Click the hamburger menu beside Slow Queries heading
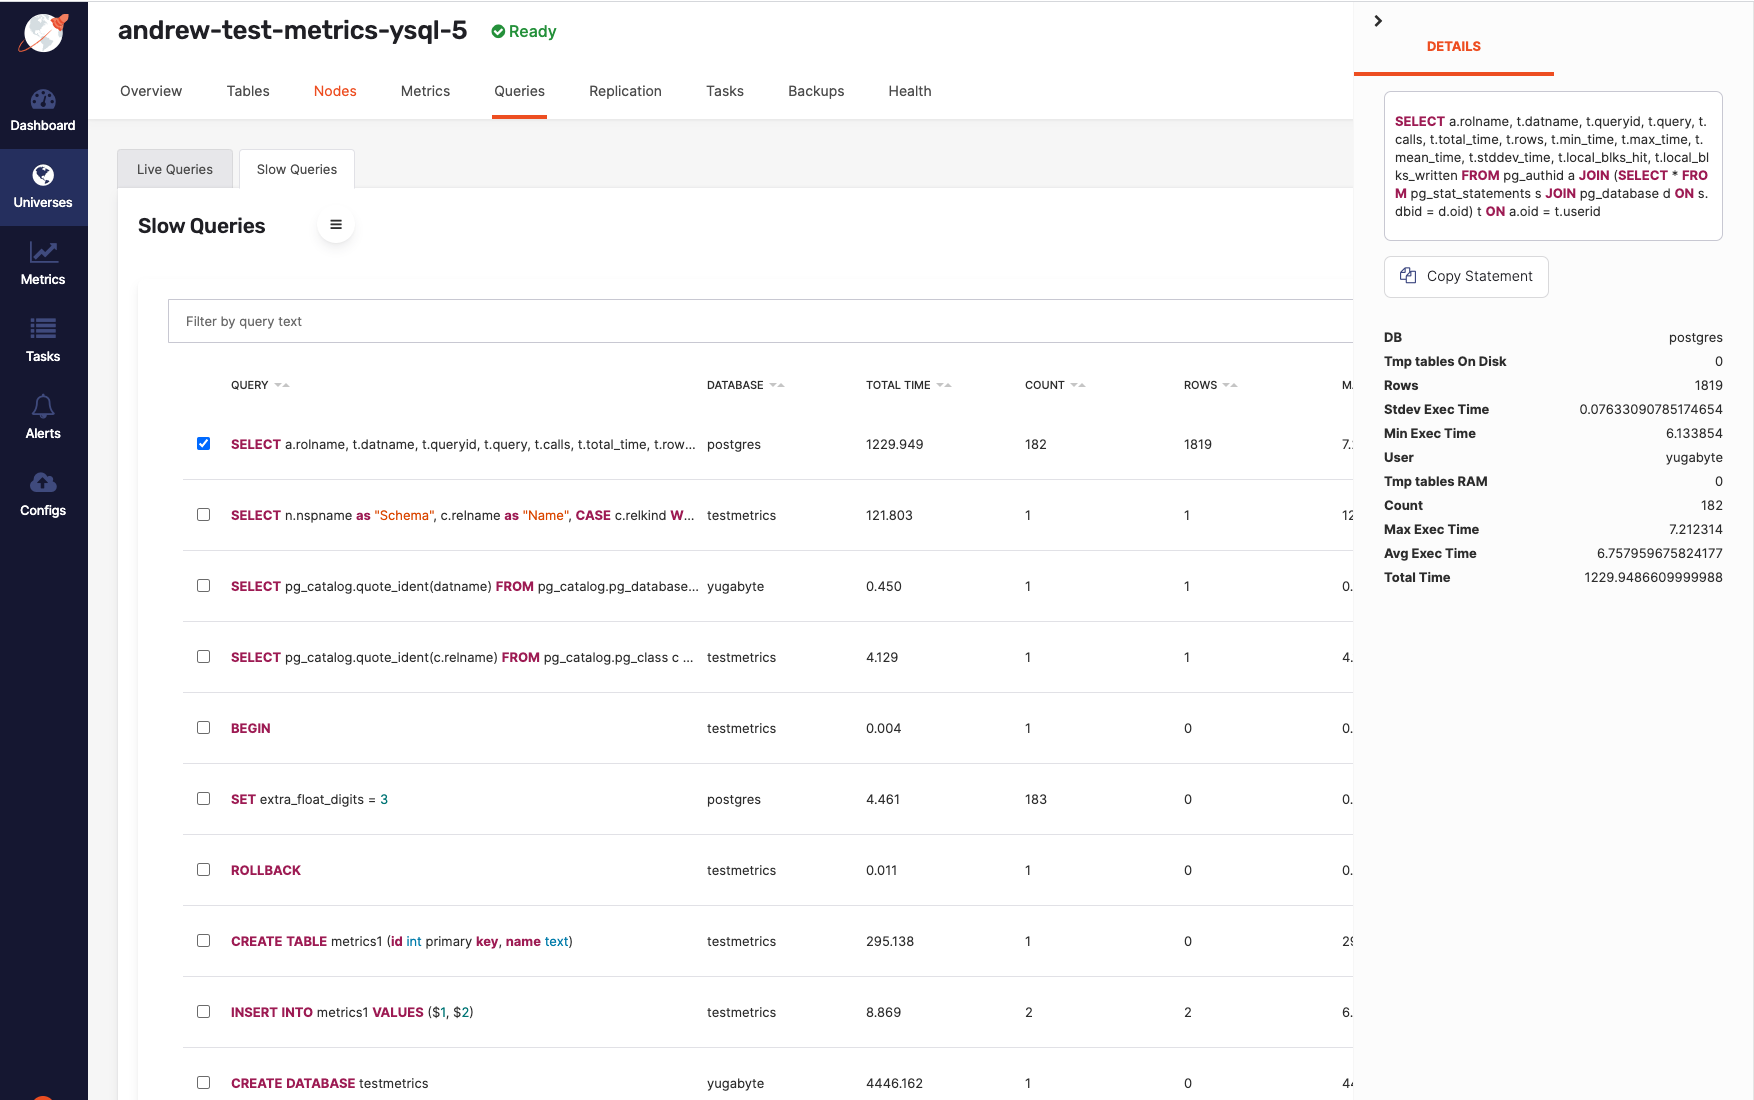This screenshot has height=1100, width=1754. 336,224
